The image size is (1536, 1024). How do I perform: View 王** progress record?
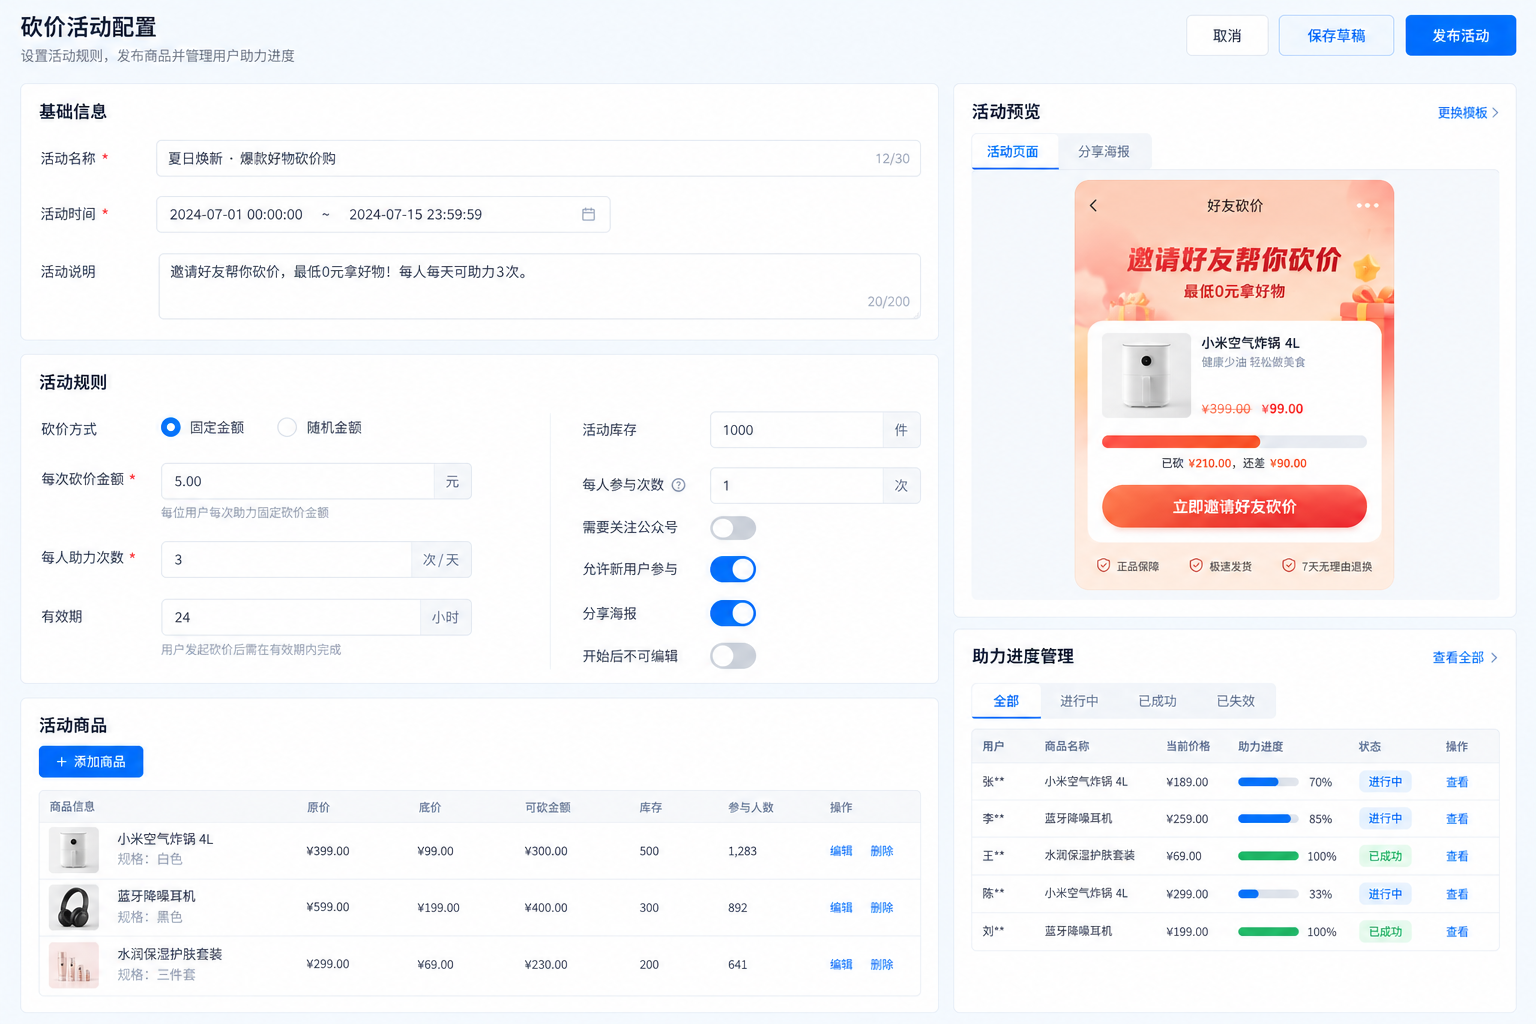pyautogui.click(x=1457, y=857)
